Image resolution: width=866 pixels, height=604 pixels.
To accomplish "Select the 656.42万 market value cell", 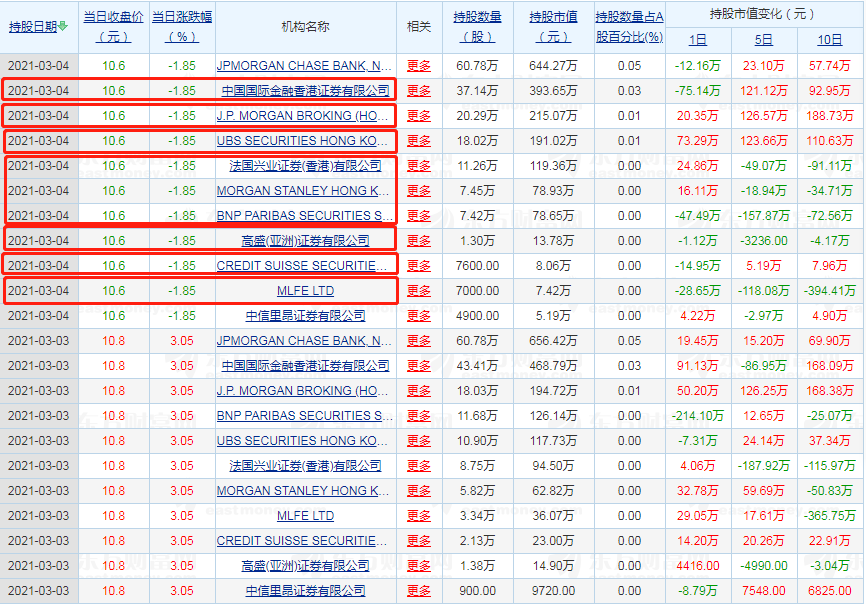I will click(x=553, y=341).
